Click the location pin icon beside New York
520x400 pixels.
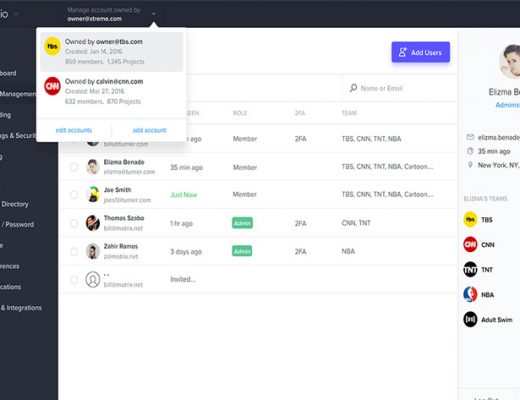(470, 165)
